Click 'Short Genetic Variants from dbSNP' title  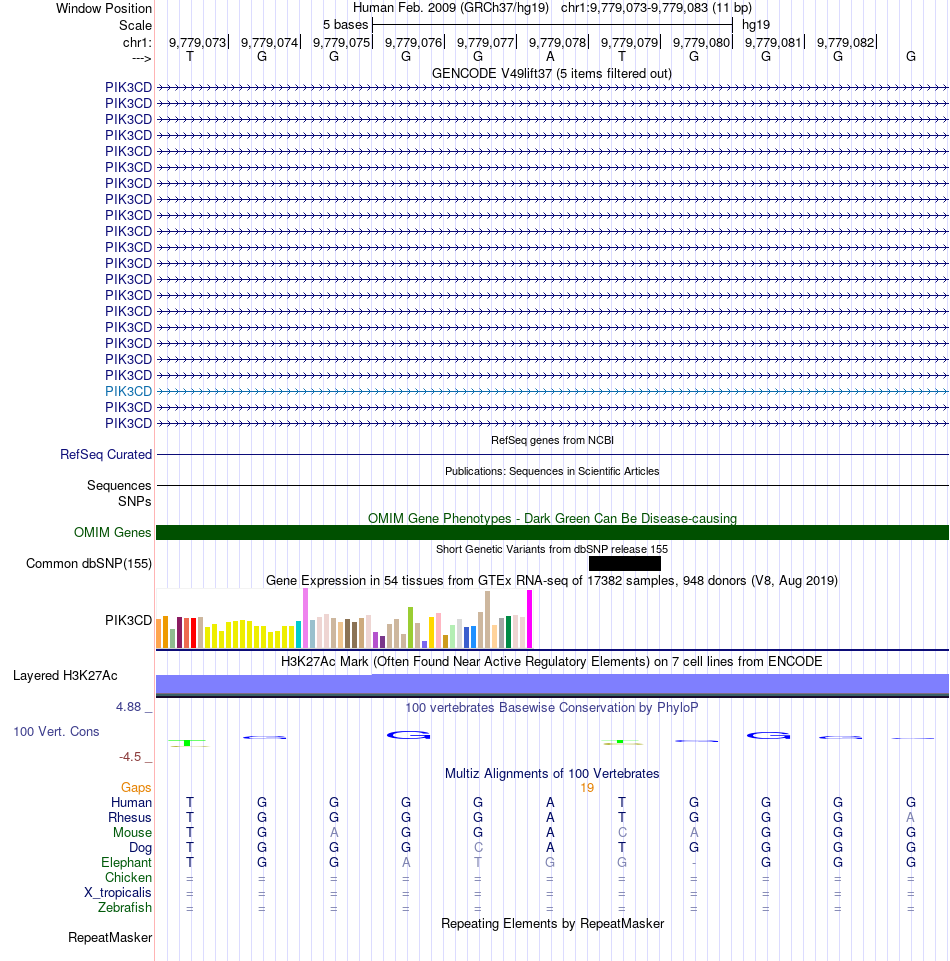(552, 549)
